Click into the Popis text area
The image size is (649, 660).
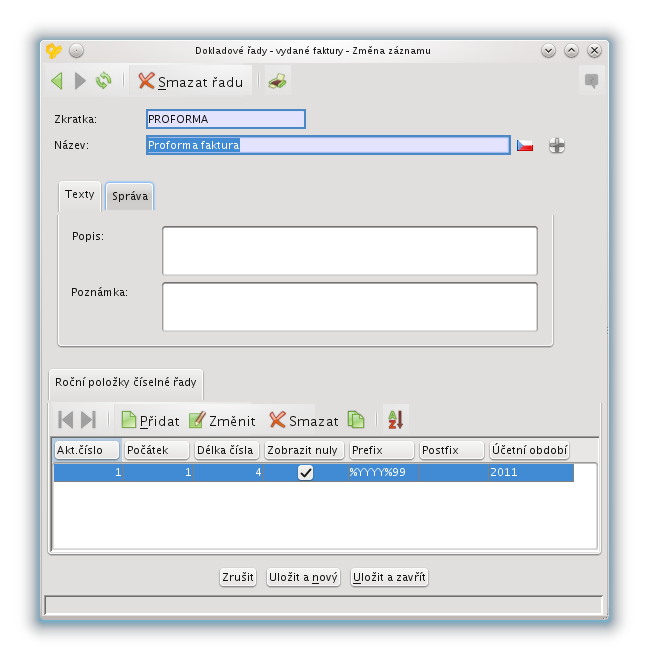pos(350,251)
